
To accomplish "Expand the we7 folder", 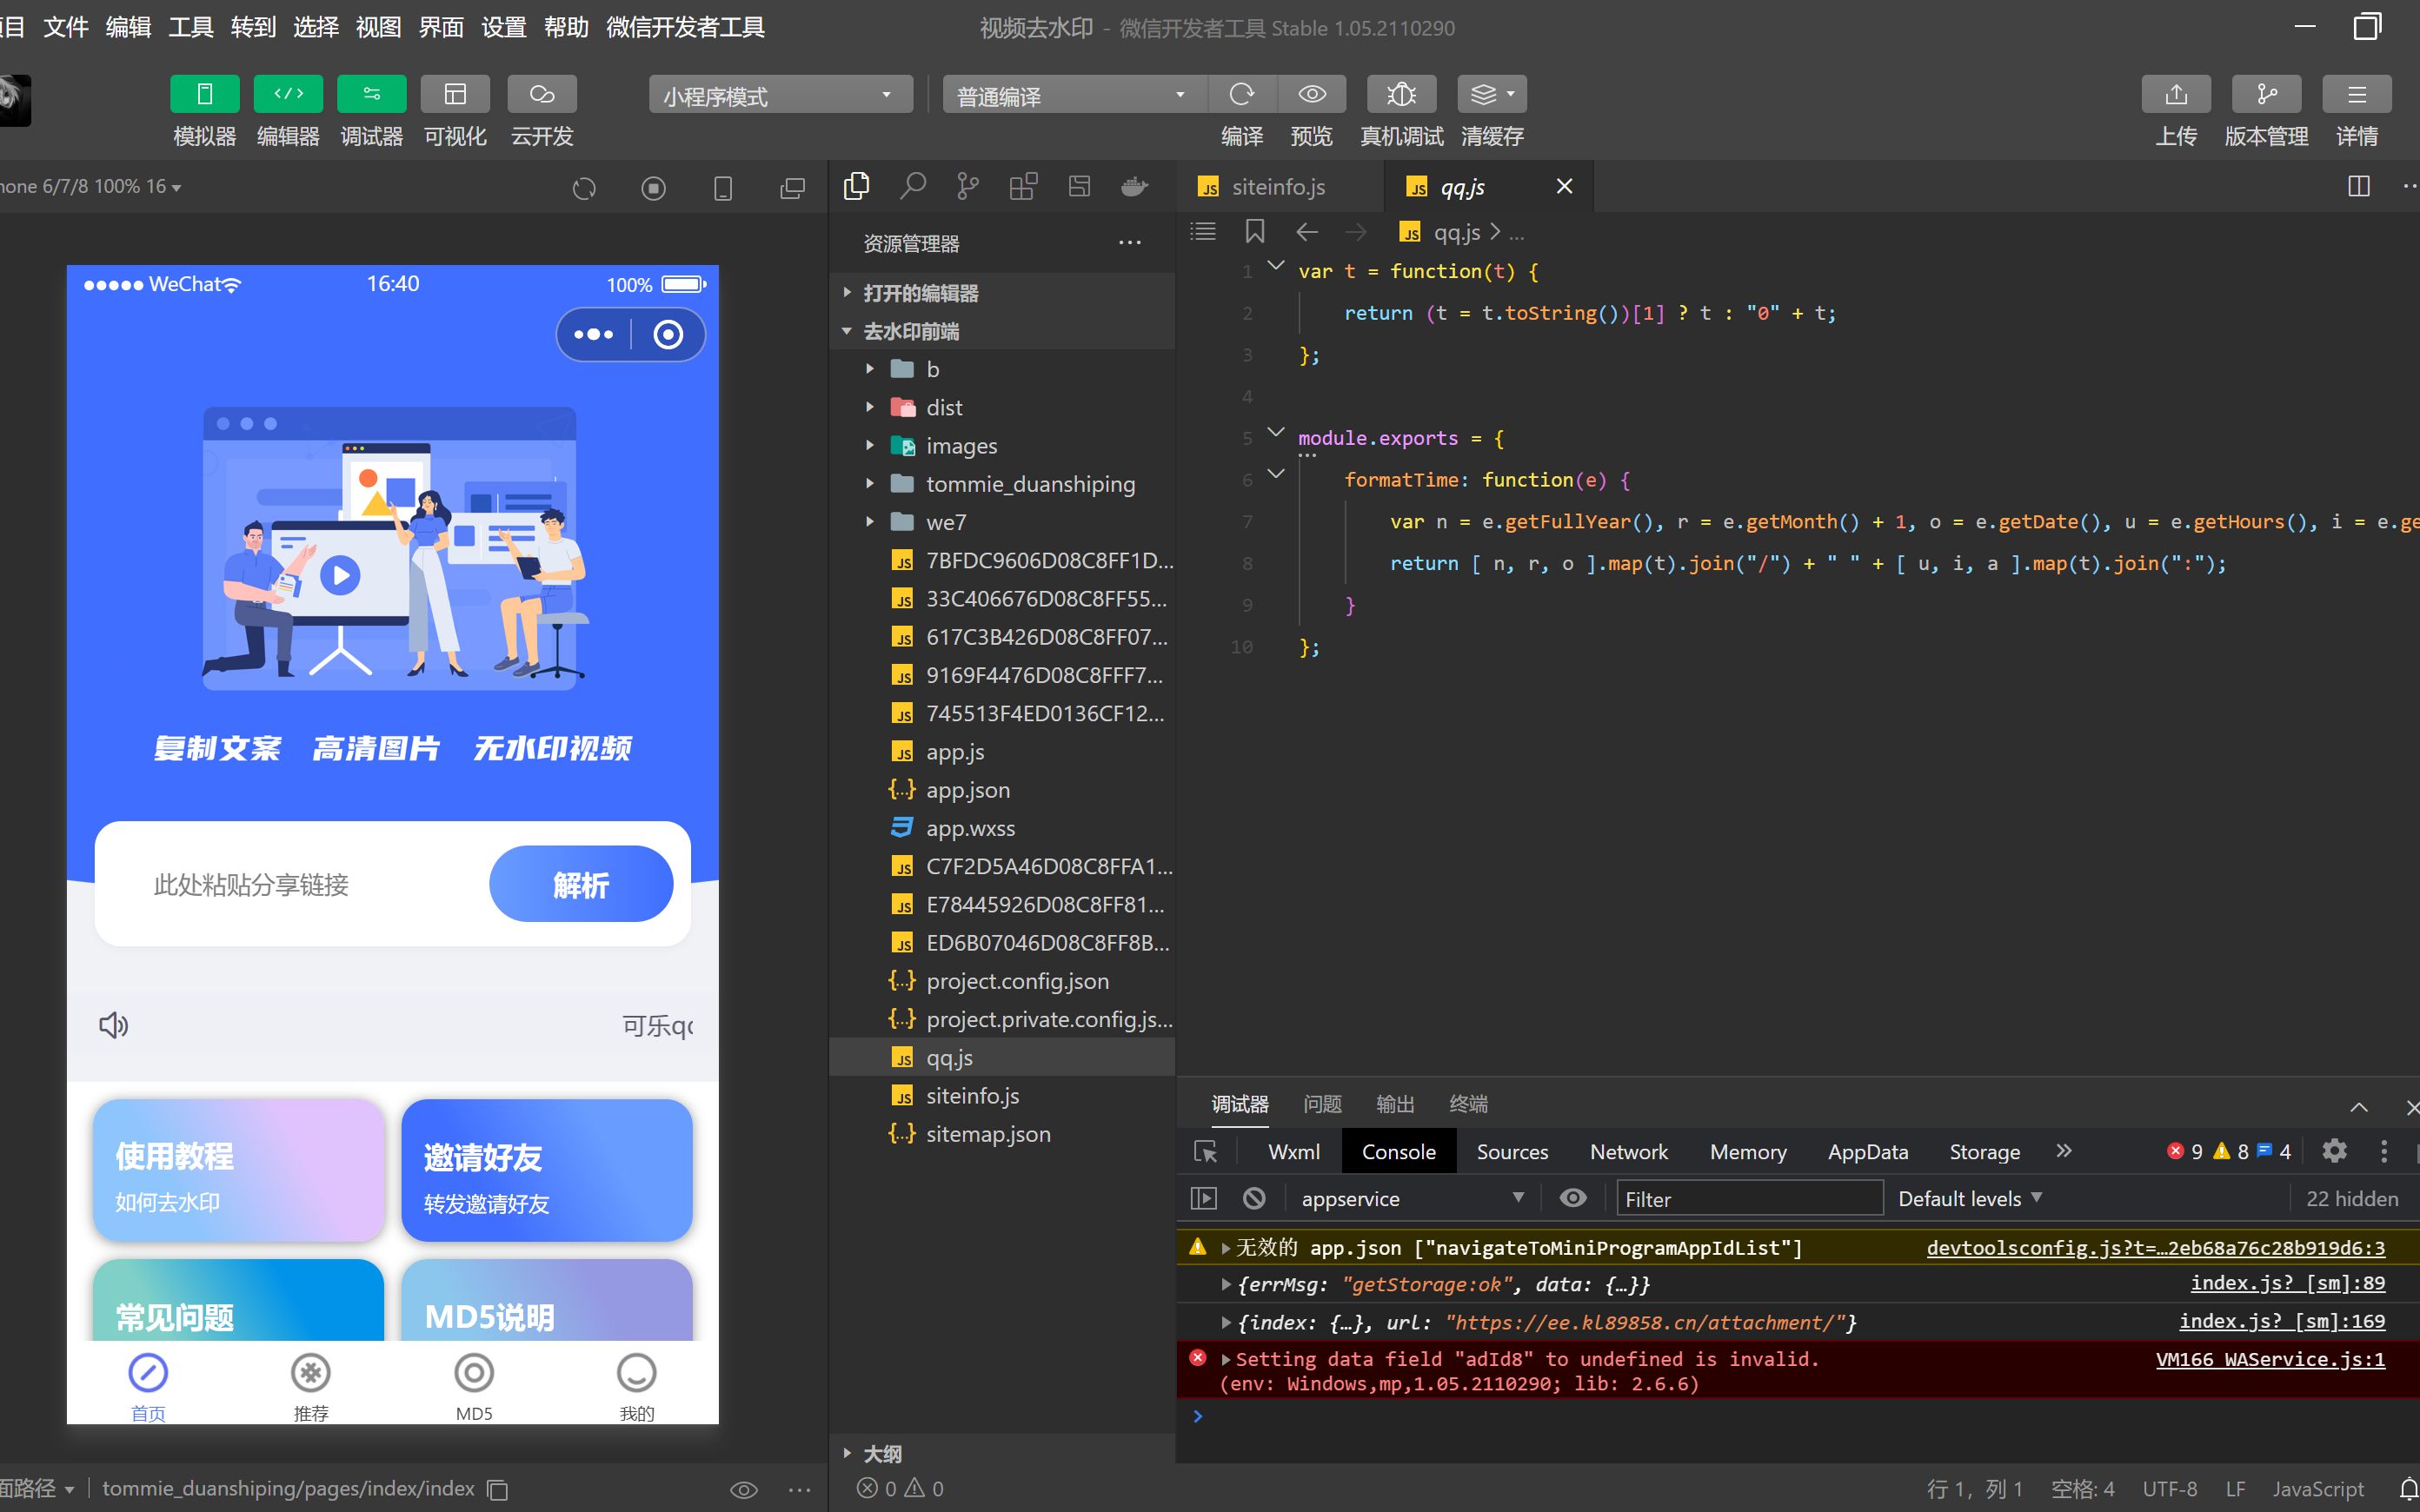I will [1002, 522].
